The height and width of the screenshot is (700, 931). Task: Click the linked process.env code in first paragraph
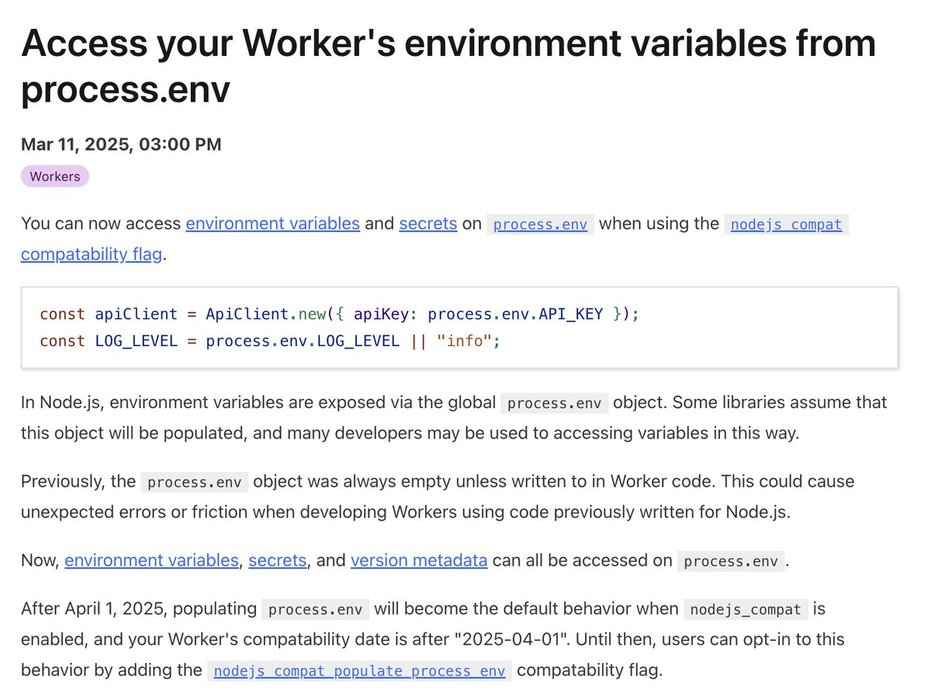point(541,224)
